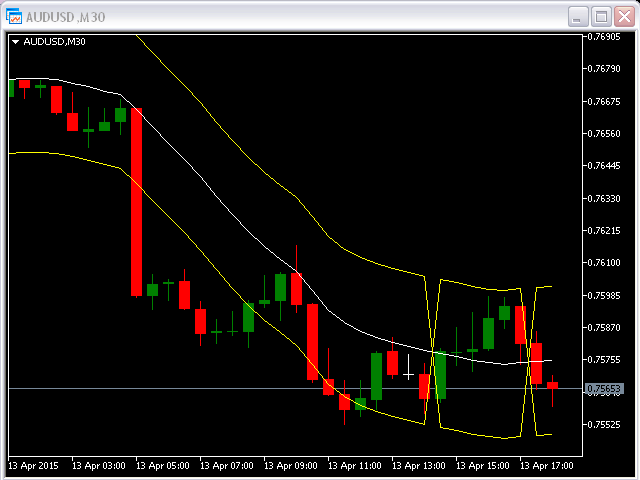Click the 13 Apr 03:00 time label
Screen dimensions: 640x480
pyautogui.click(x=99, y=466)
